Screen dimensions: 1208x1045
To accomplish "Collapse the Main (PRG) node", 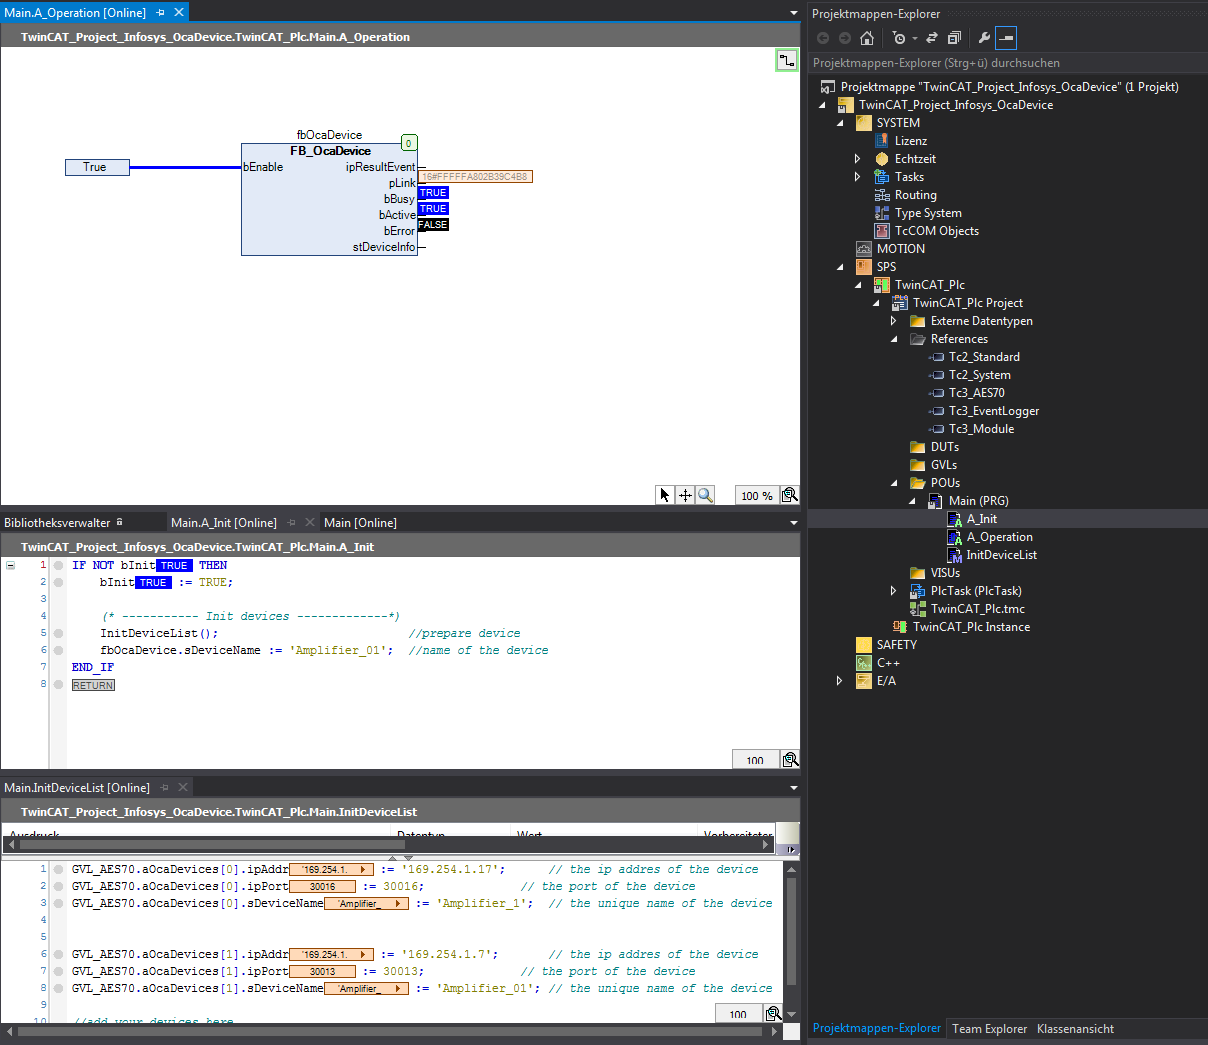I will pos(912,501).
